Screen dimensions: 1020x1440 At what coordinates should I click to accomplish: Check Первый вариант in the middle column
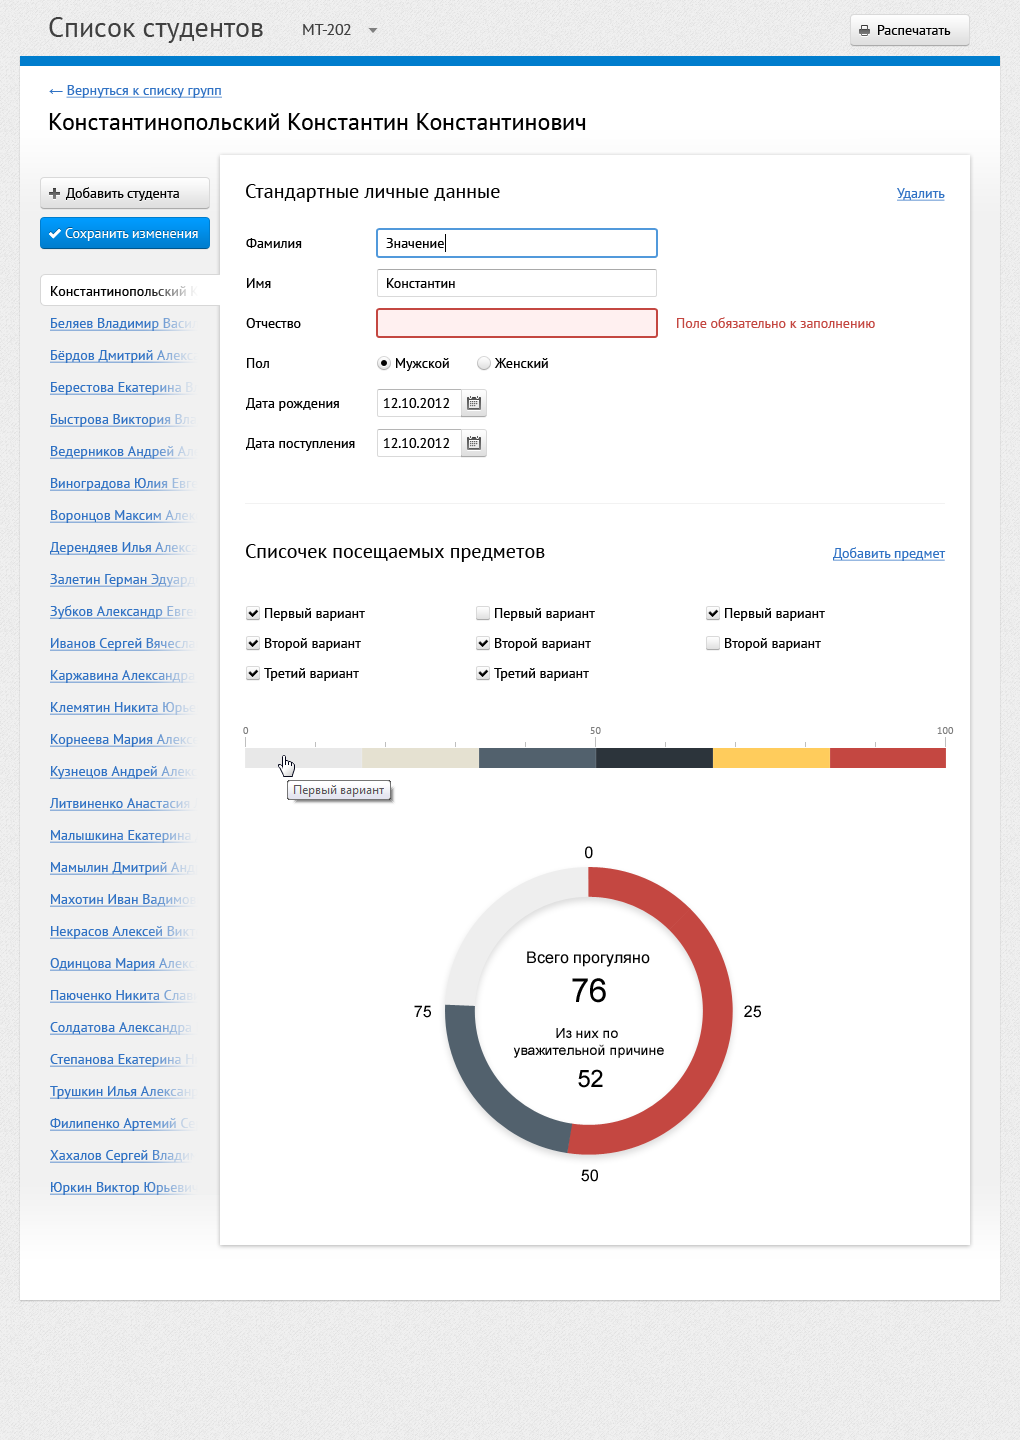click(x=483, y=613)
